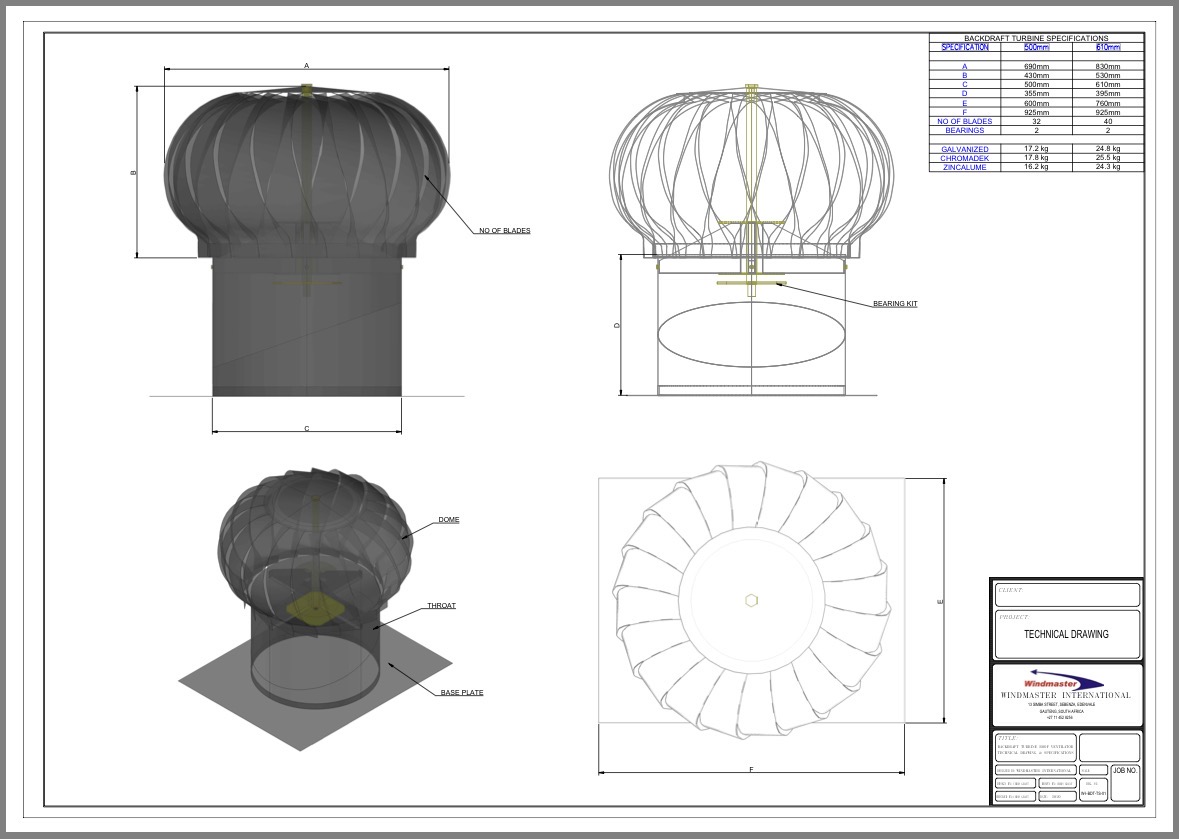Select the 610mm column header
The height and width of the screenshot is (839, 1179).
pos(1107,47)
